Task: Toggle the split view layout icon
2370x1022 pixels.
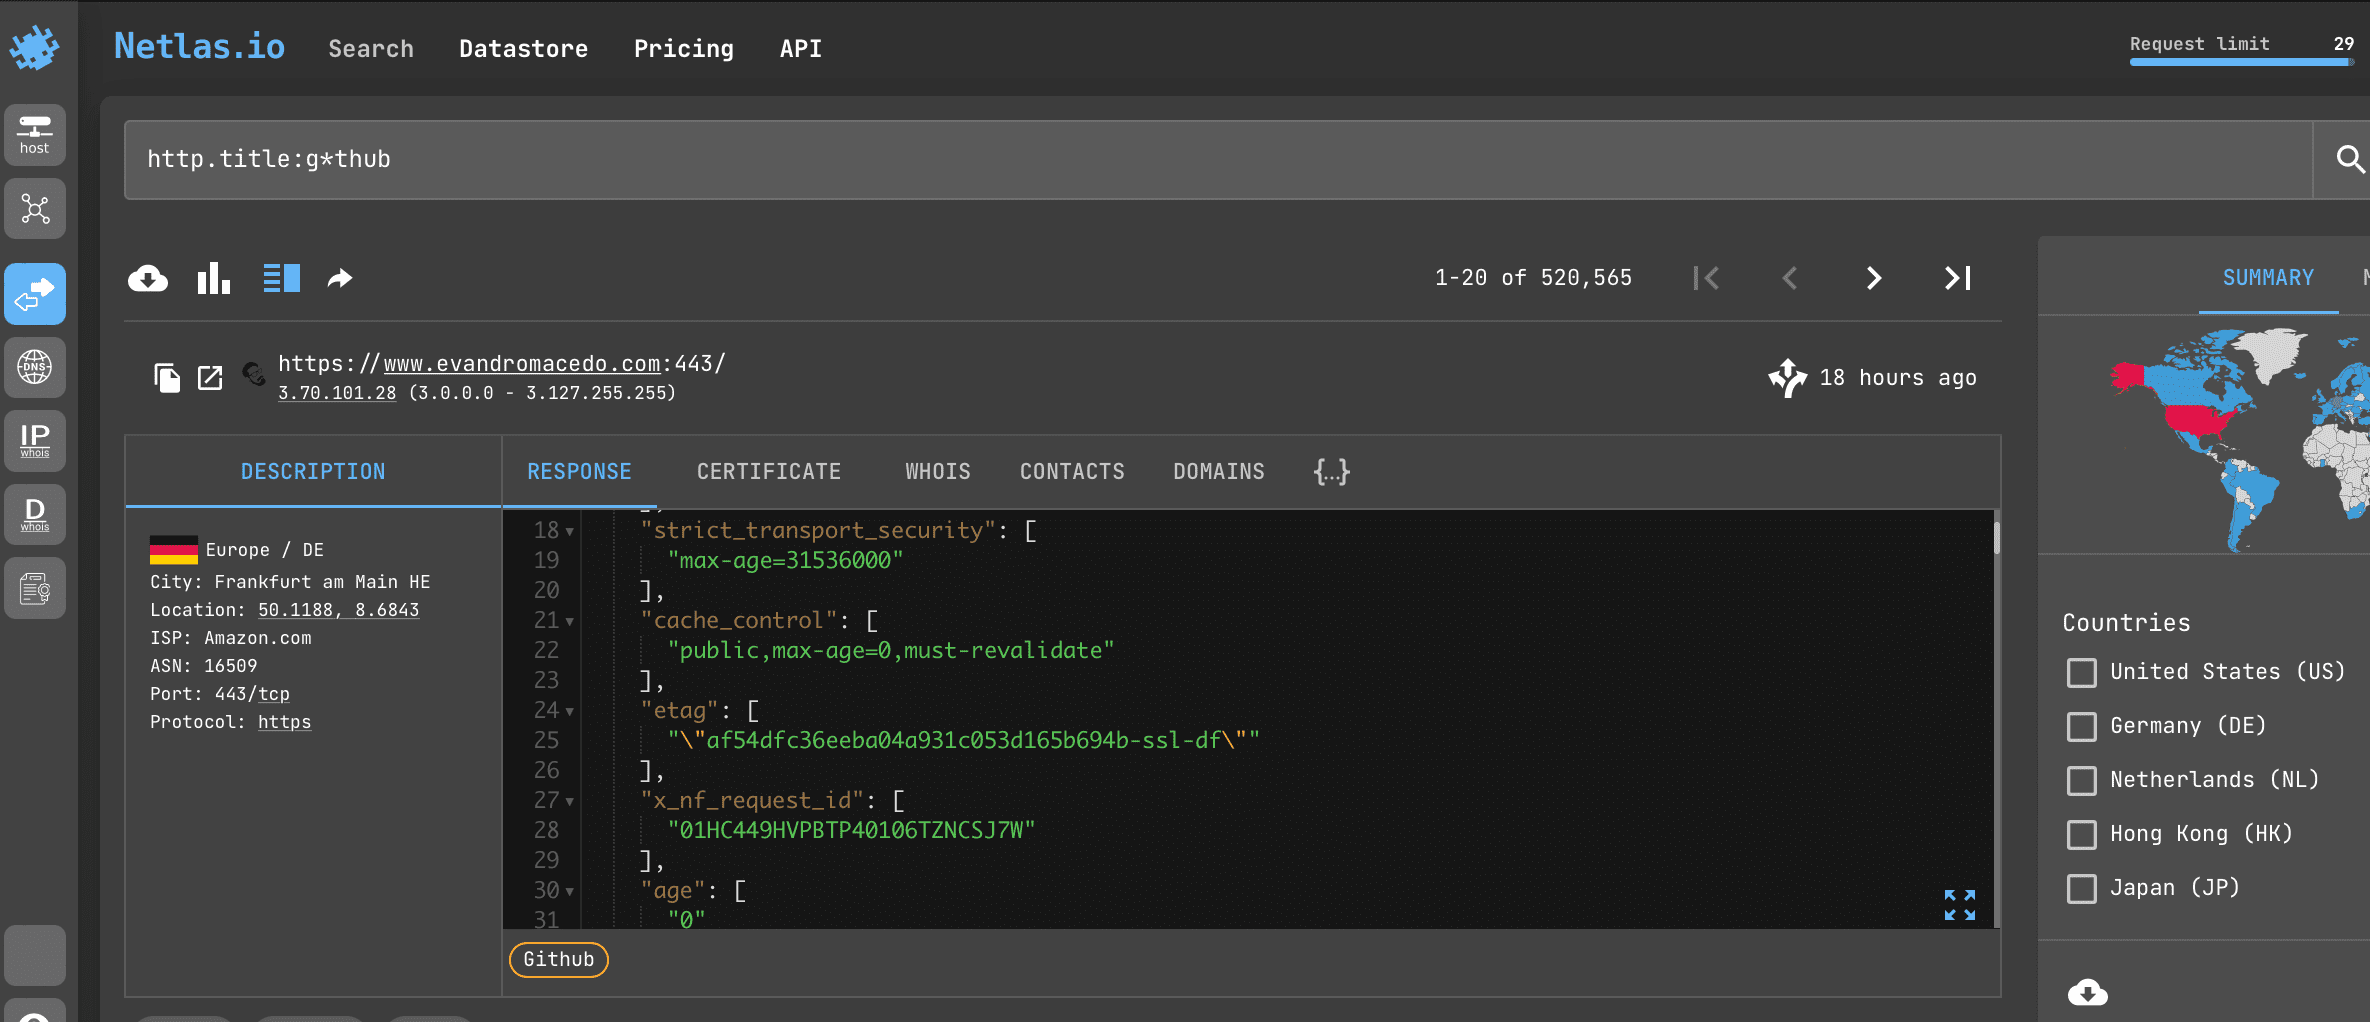Action: [x=281, y=278]
